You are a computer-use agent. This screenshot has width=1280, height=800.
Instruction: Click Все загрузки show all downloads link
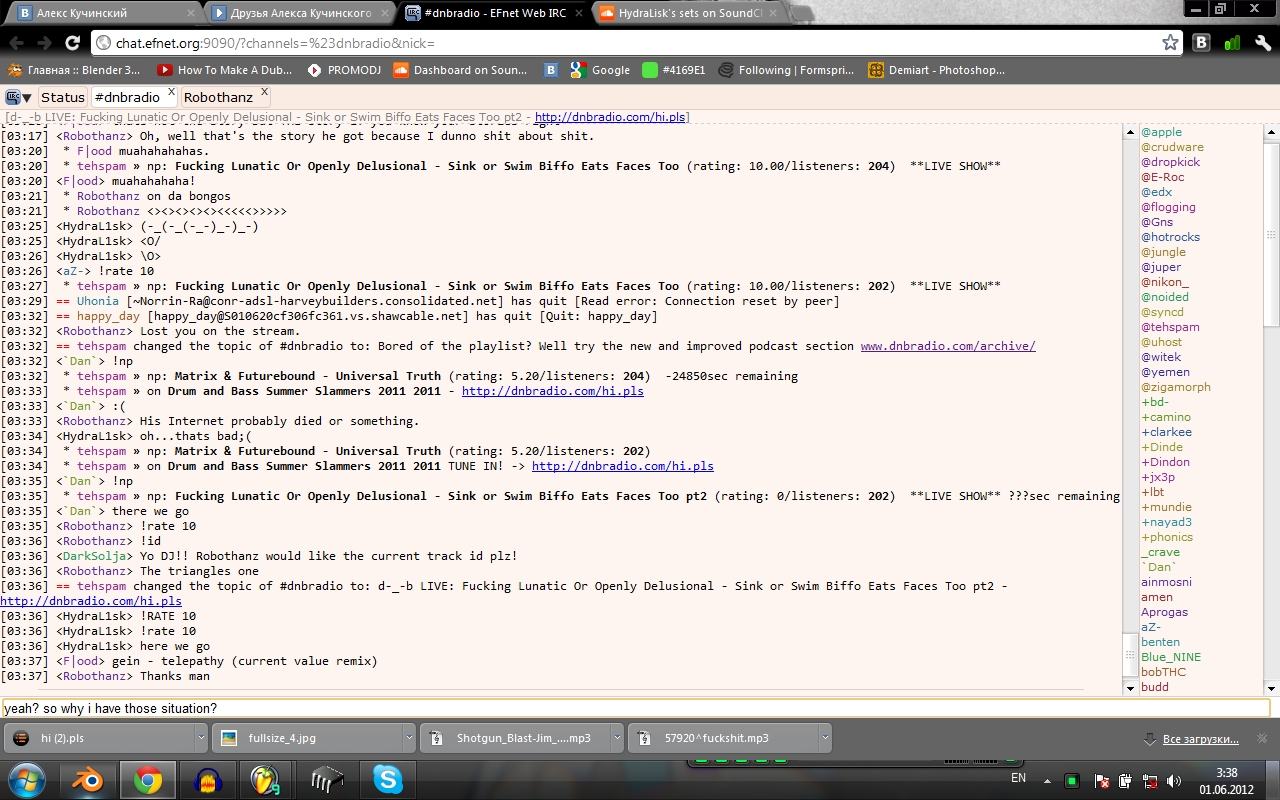click(1200, 739)
